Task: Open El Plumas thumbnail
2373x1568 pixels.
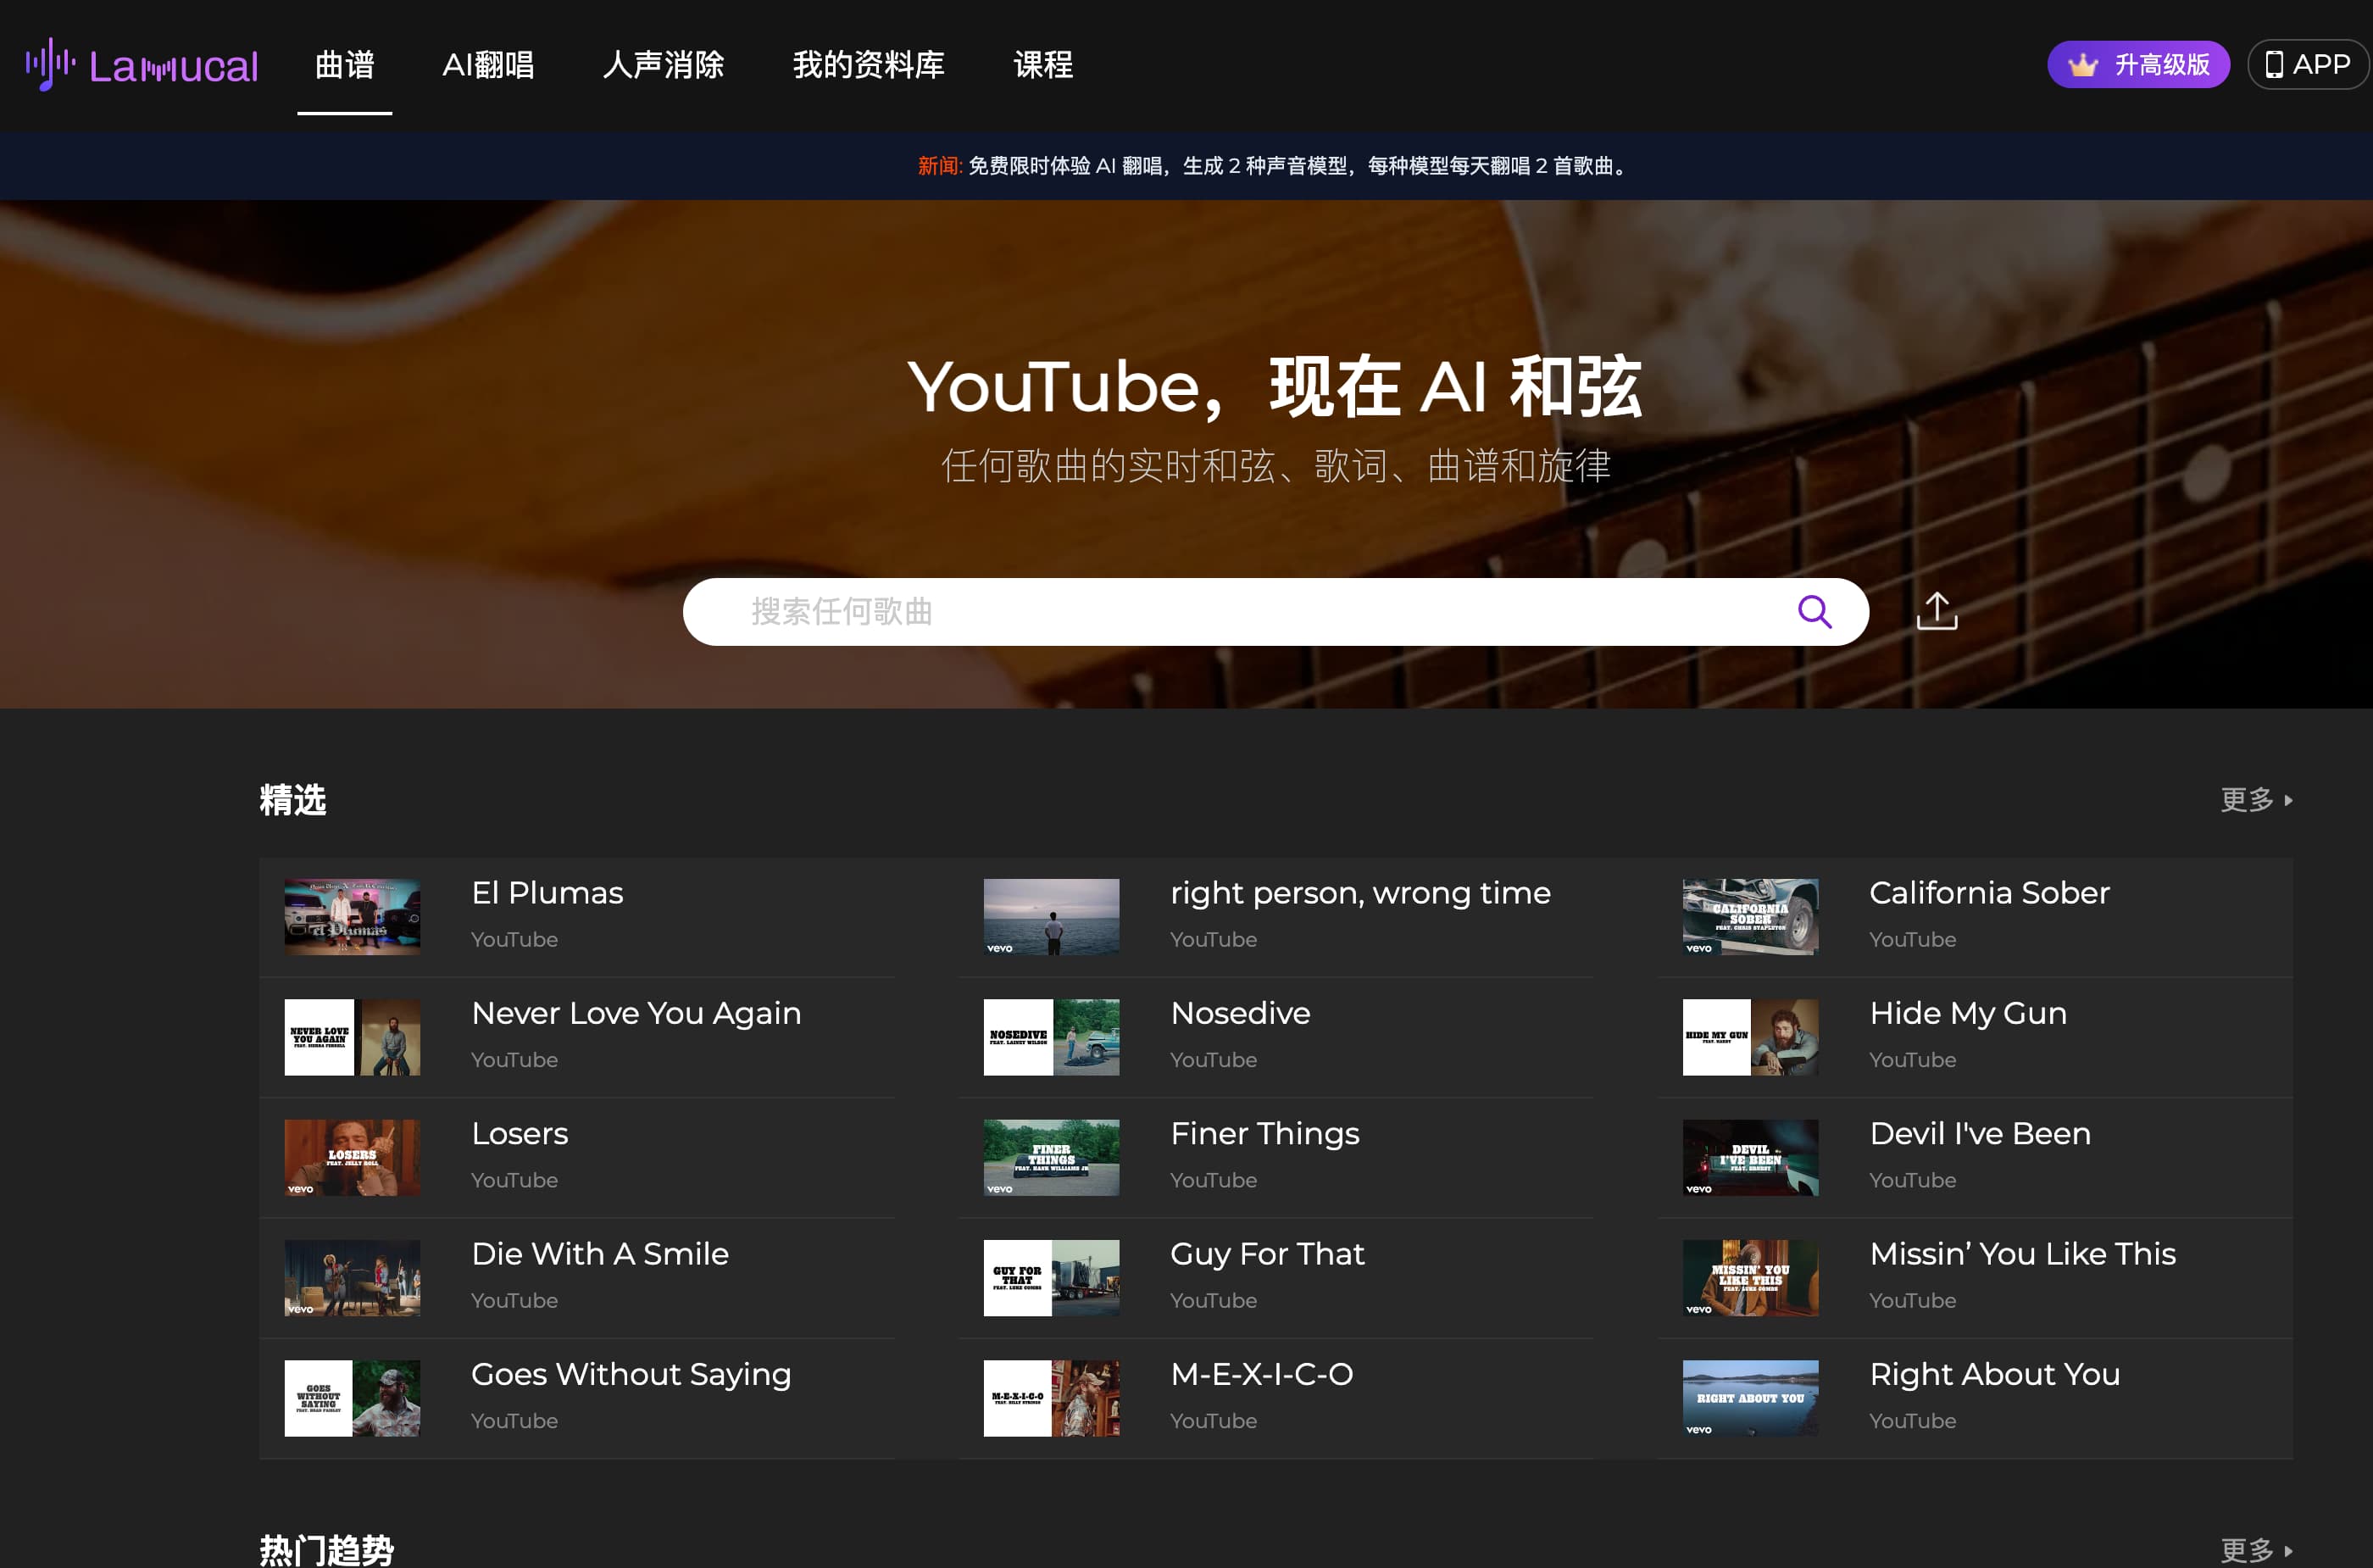Action: click(352, 917)
